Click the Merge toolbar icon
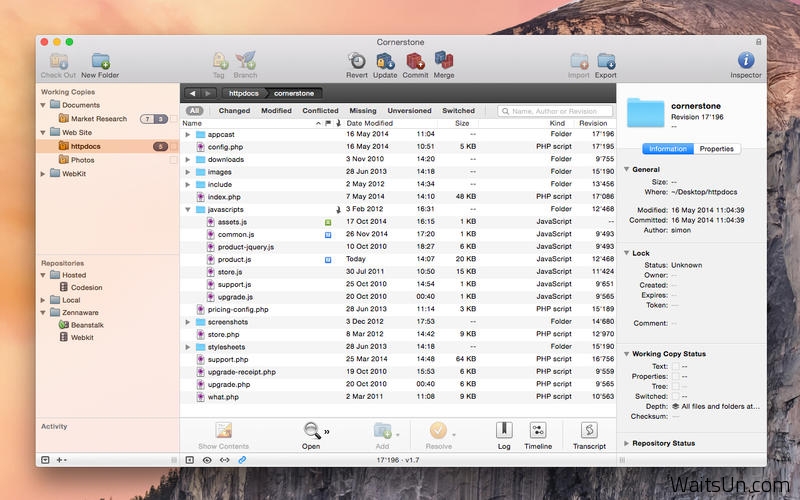The image size is (800, 500). 444,61
